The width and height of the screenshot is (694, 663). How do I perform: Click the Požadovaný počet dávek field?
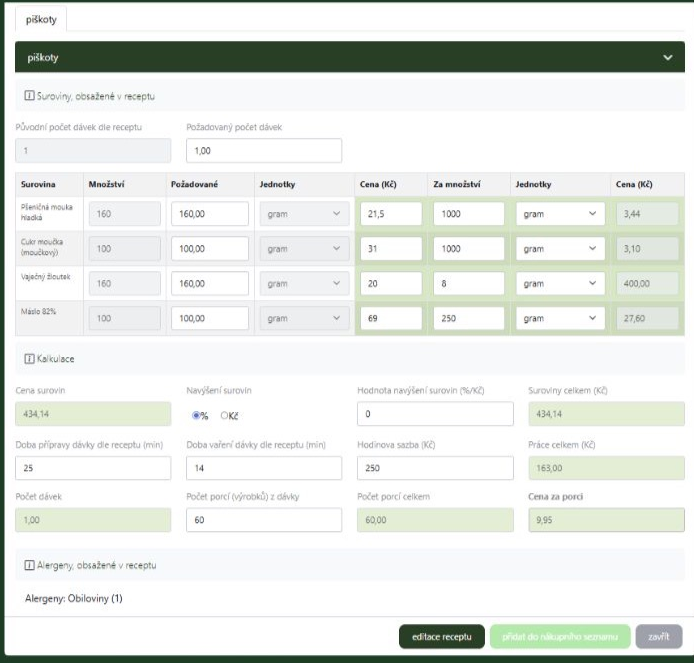tap(264, 150)
